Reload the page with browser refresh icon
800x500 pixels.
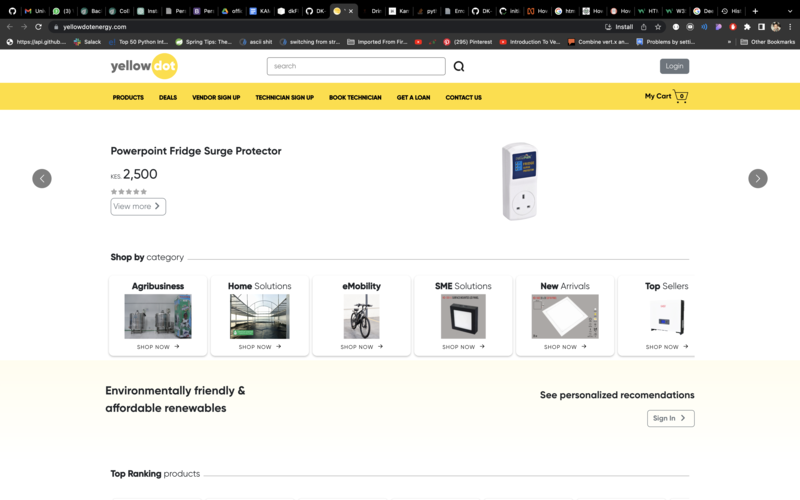coord(38,27)
